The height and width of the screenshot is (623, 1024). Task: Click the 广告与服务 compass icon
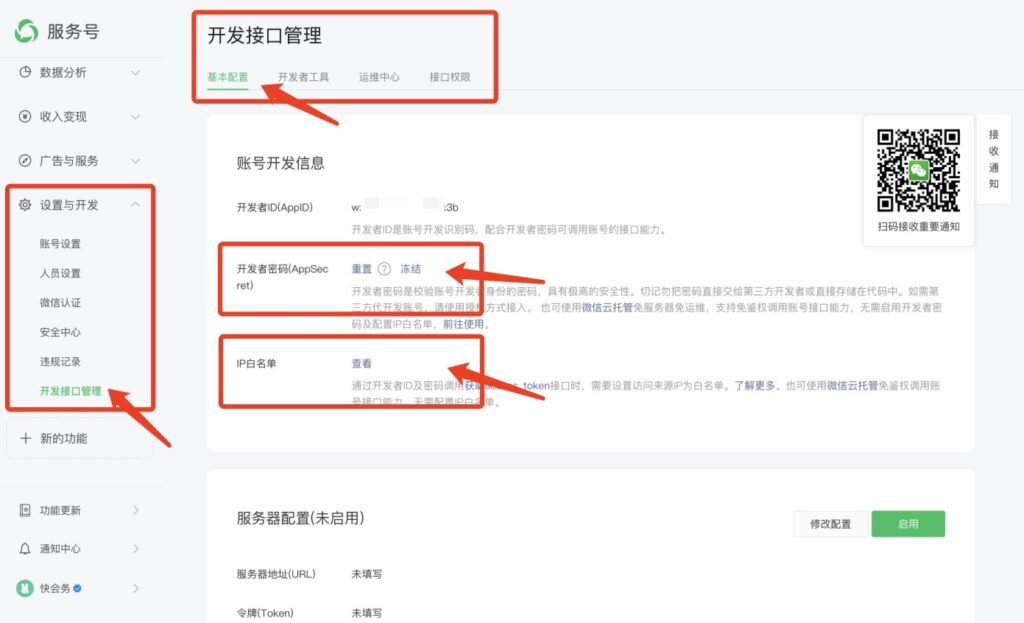(x=25, y=160)
